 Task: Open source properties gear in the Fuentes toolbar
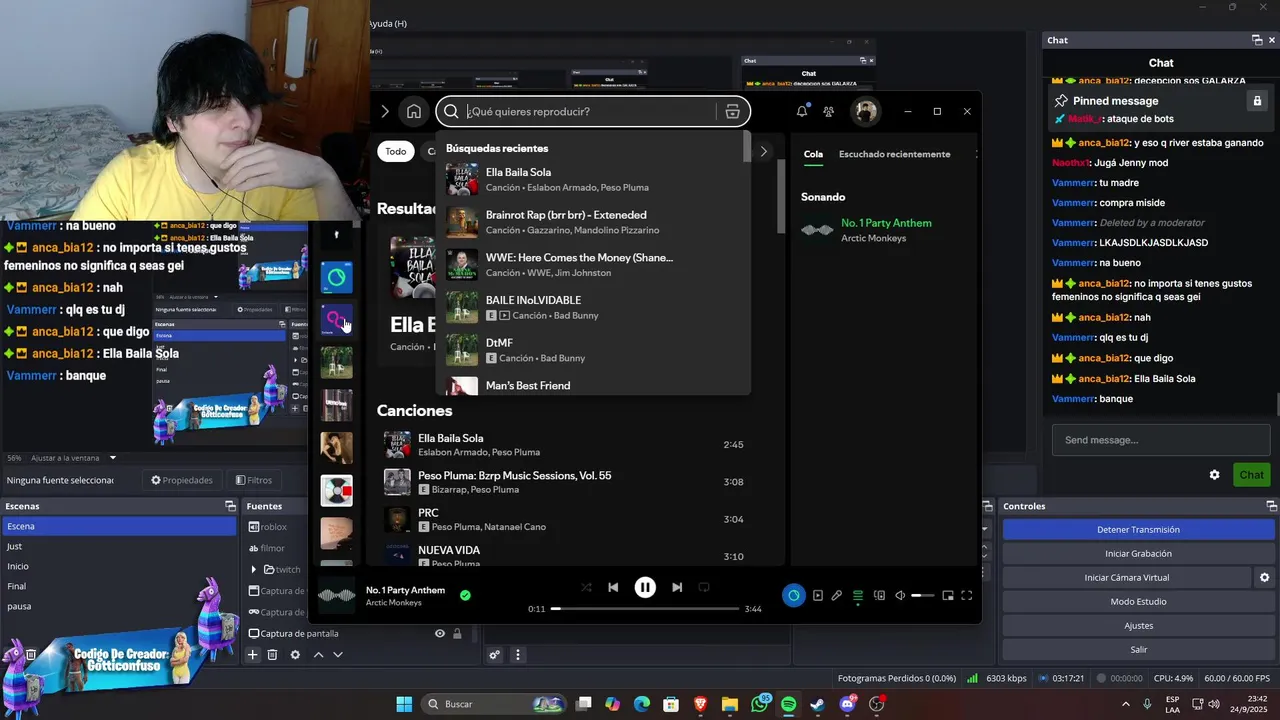pos(295,655)
